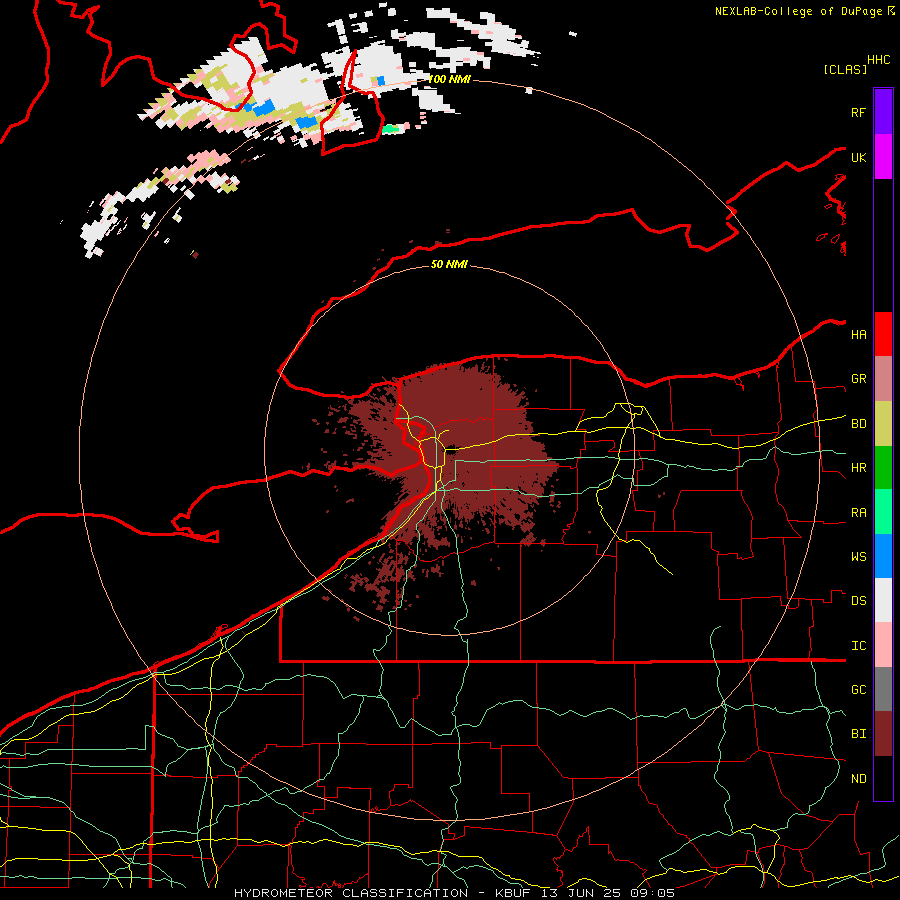Viewport: 900px width, 900px height.
Task: Click the HA red legend swatch
Action: pos(883,334)
